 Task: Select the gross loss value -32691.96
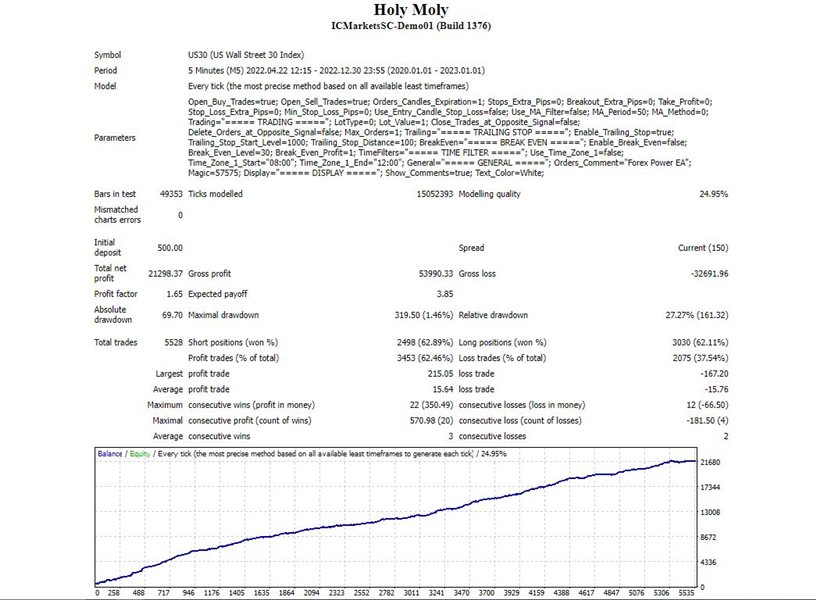point(710,273)
